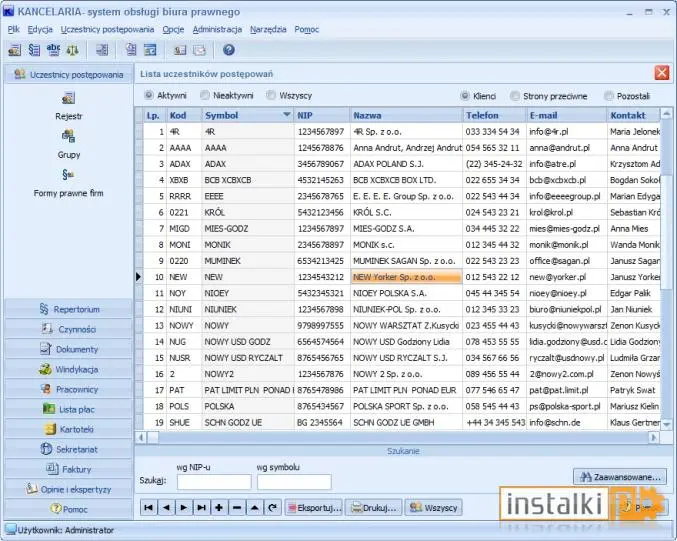Viewport: 677px width, 541px height.
Task: Click the Zaawansowane... search button
Action: coord(622,477)
